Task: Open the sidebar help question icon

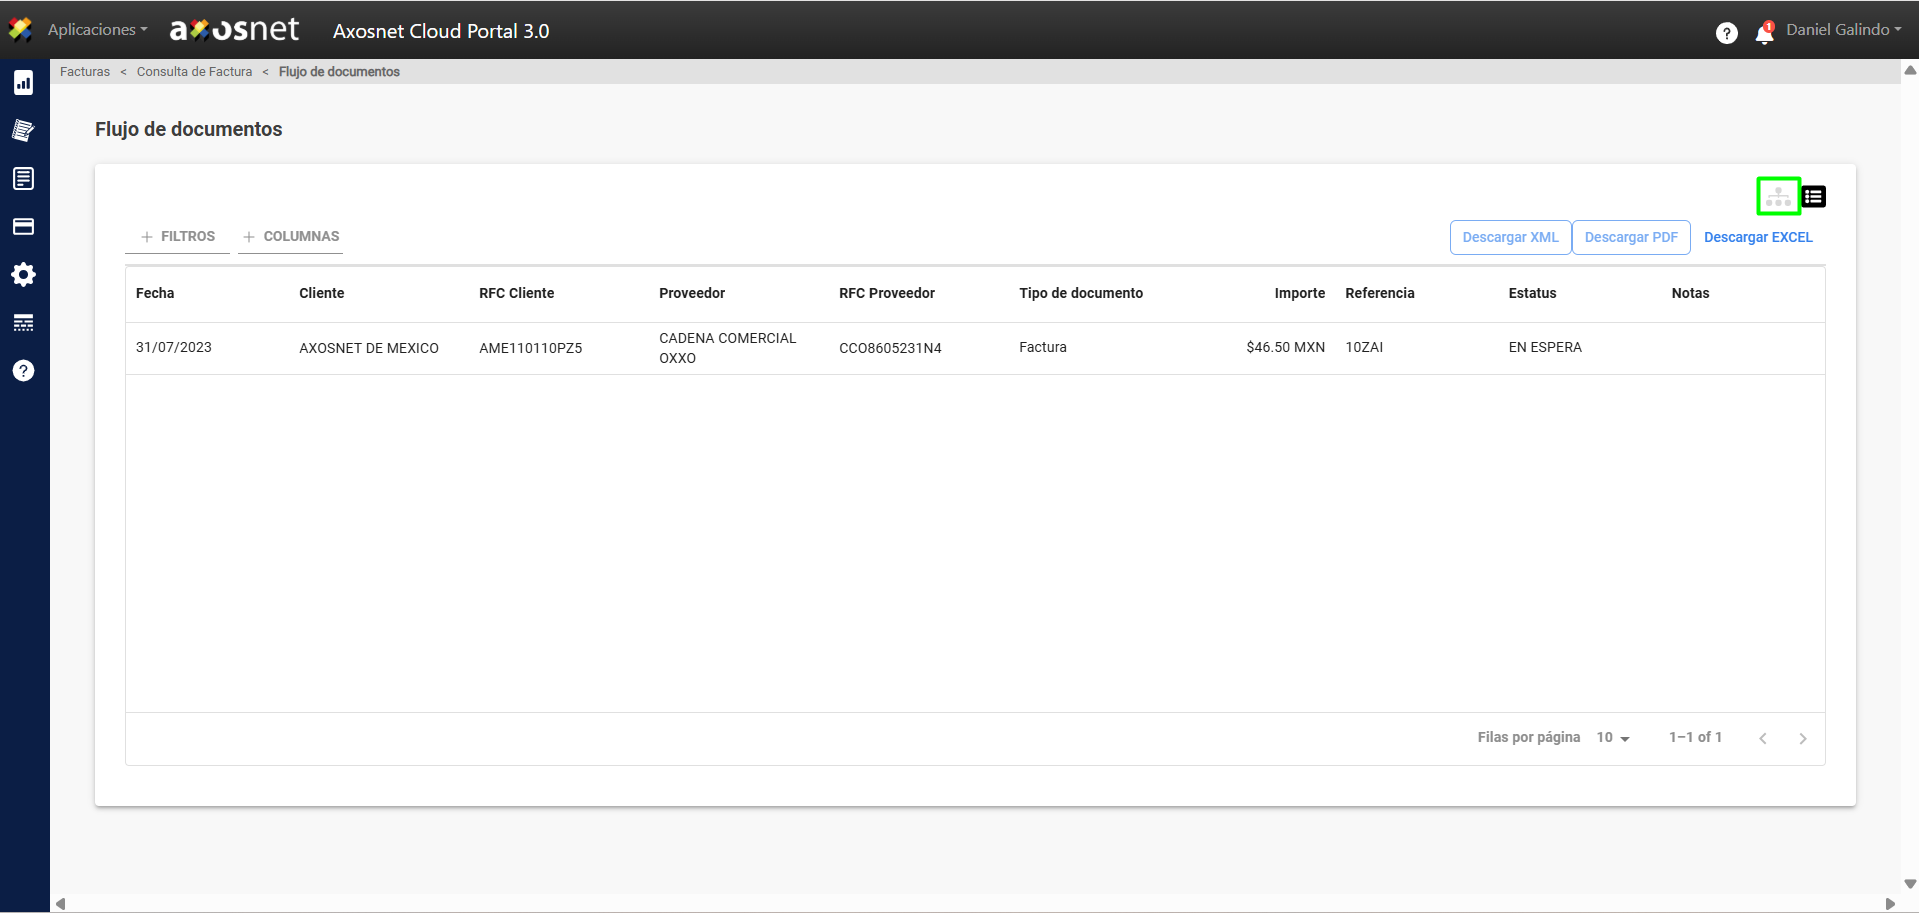Action: (x=23, y=371)
